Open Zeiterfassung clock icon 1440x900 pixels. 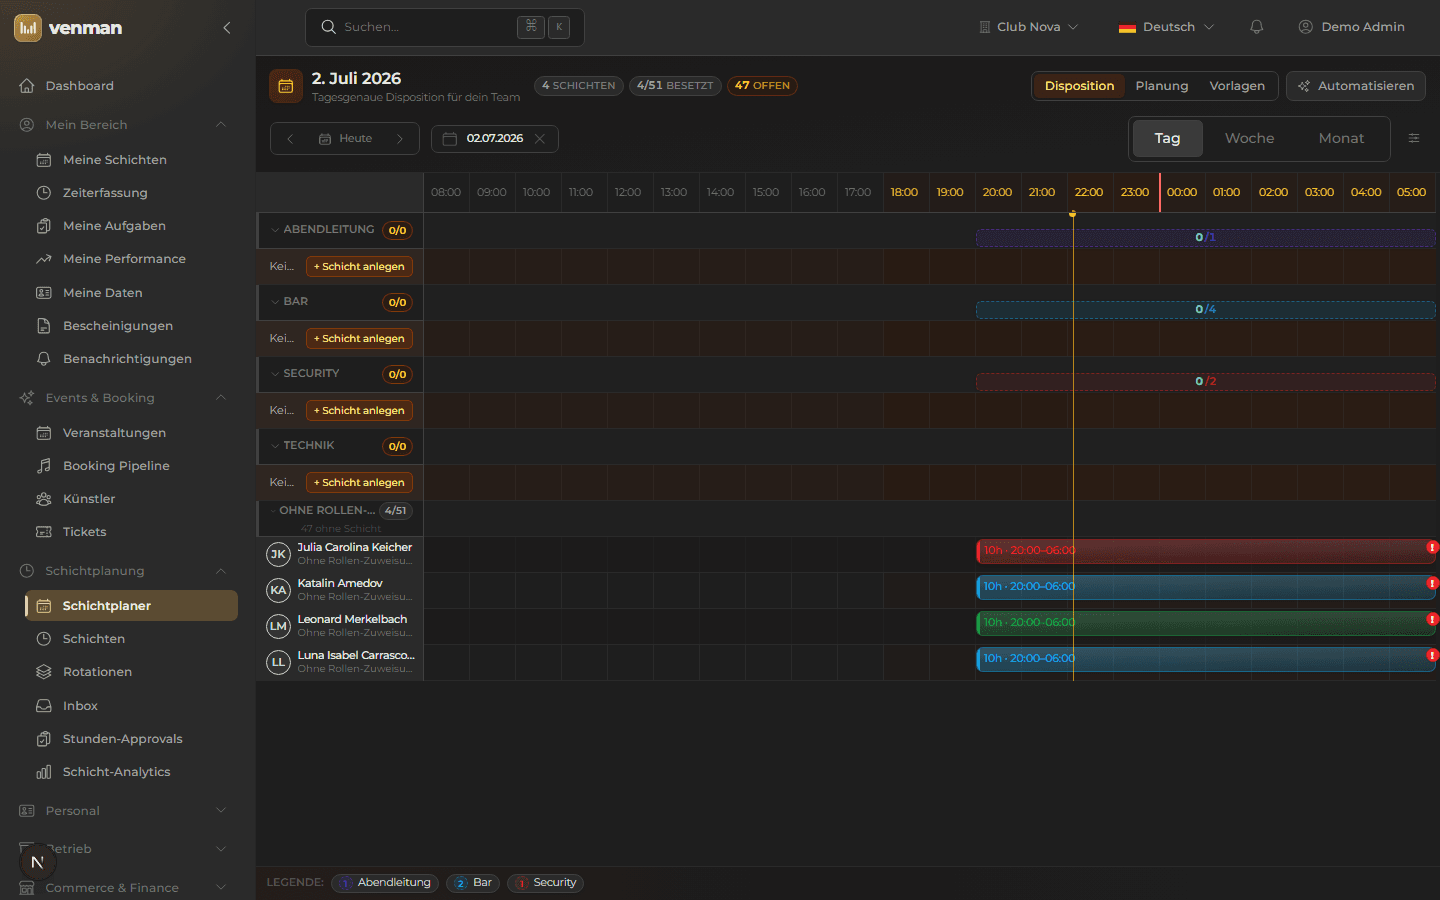coord(44,193)
